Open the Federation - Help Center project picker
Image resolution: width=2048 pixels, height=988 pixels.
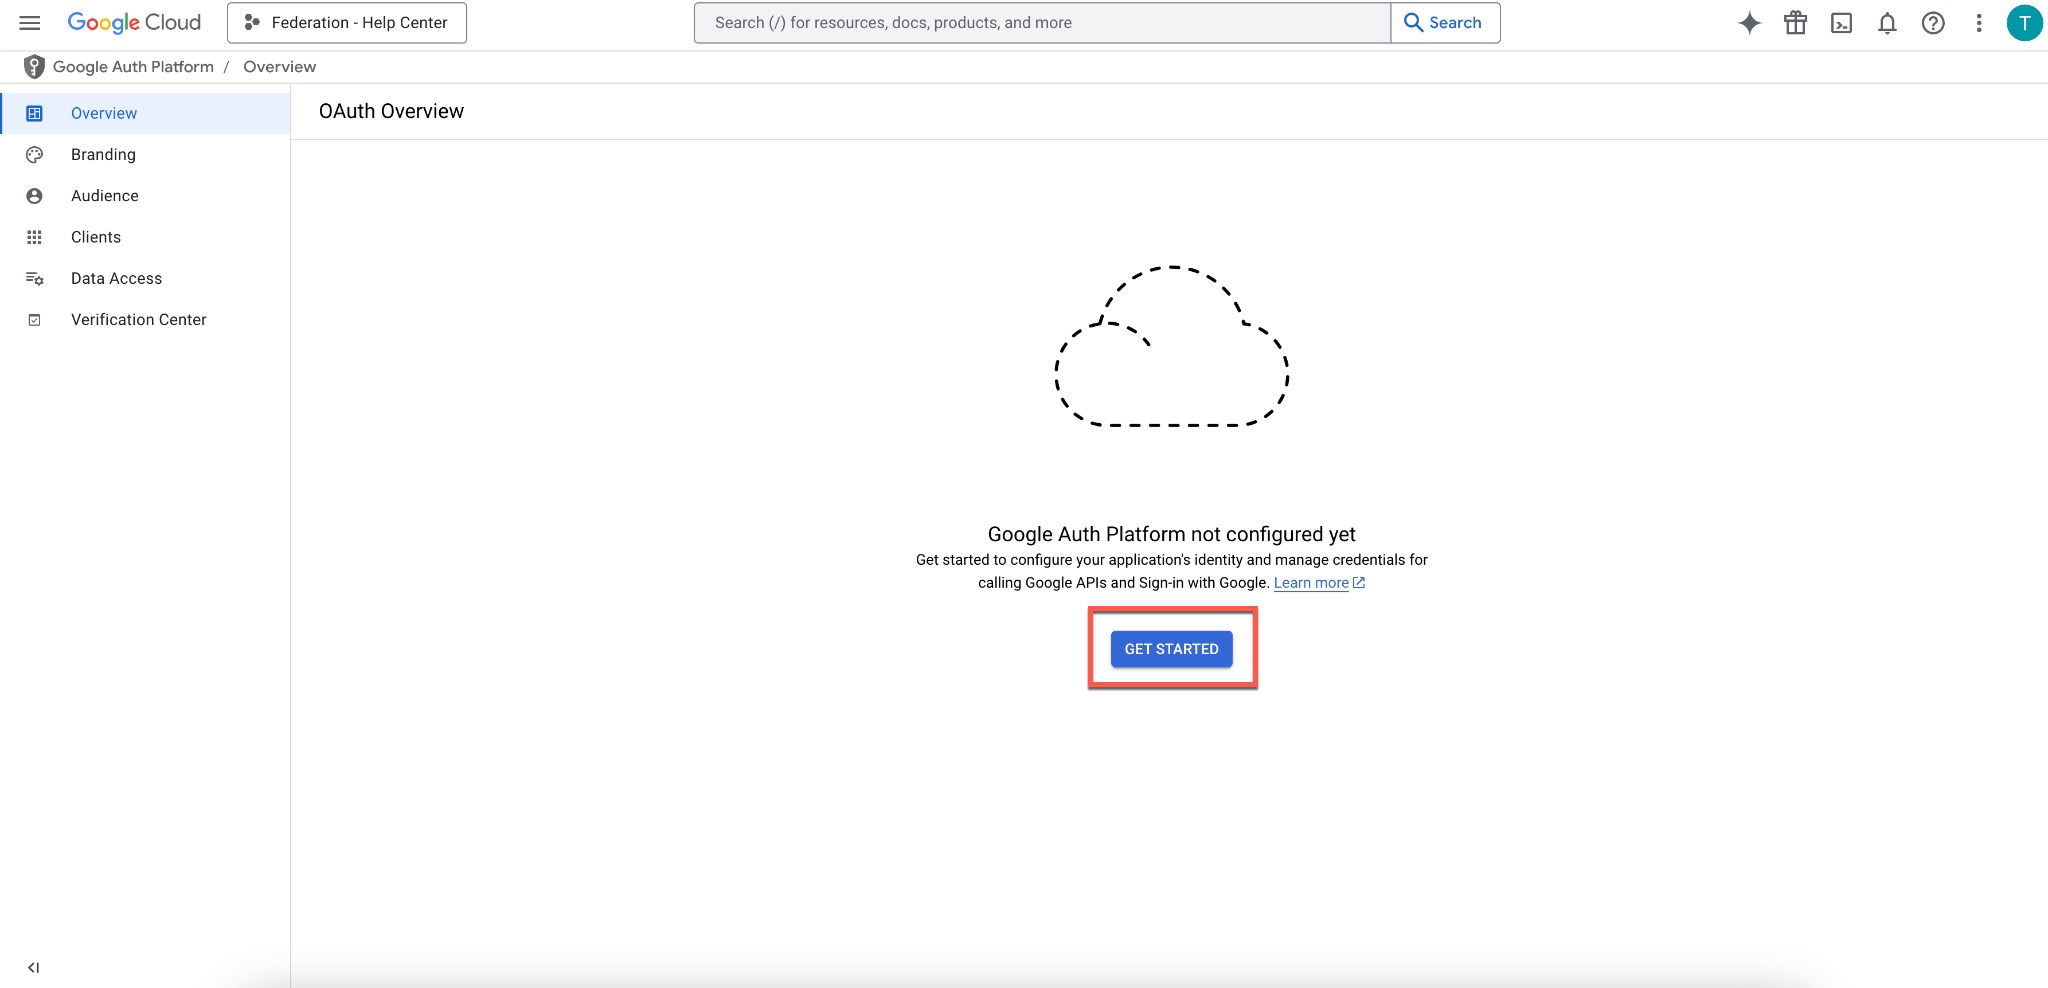(345, 22)
